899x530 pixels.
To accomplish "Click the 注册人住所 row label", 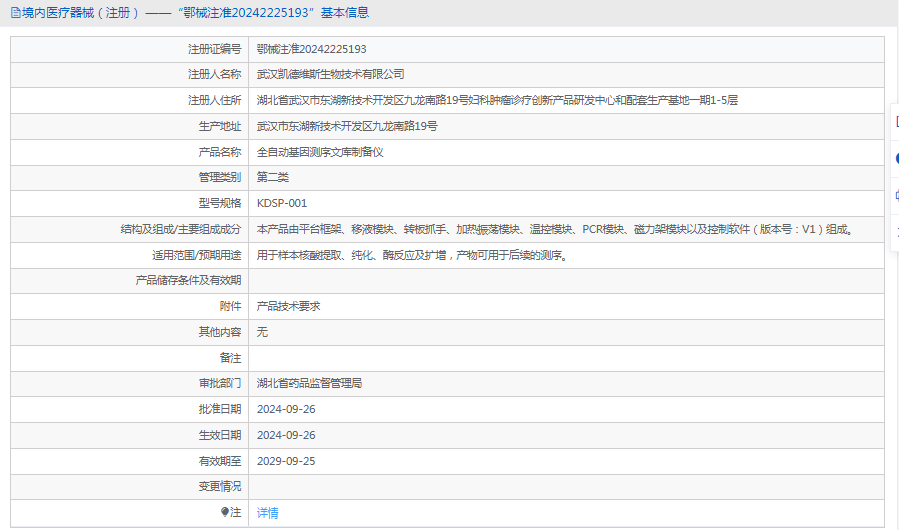I will click(214, 100).
